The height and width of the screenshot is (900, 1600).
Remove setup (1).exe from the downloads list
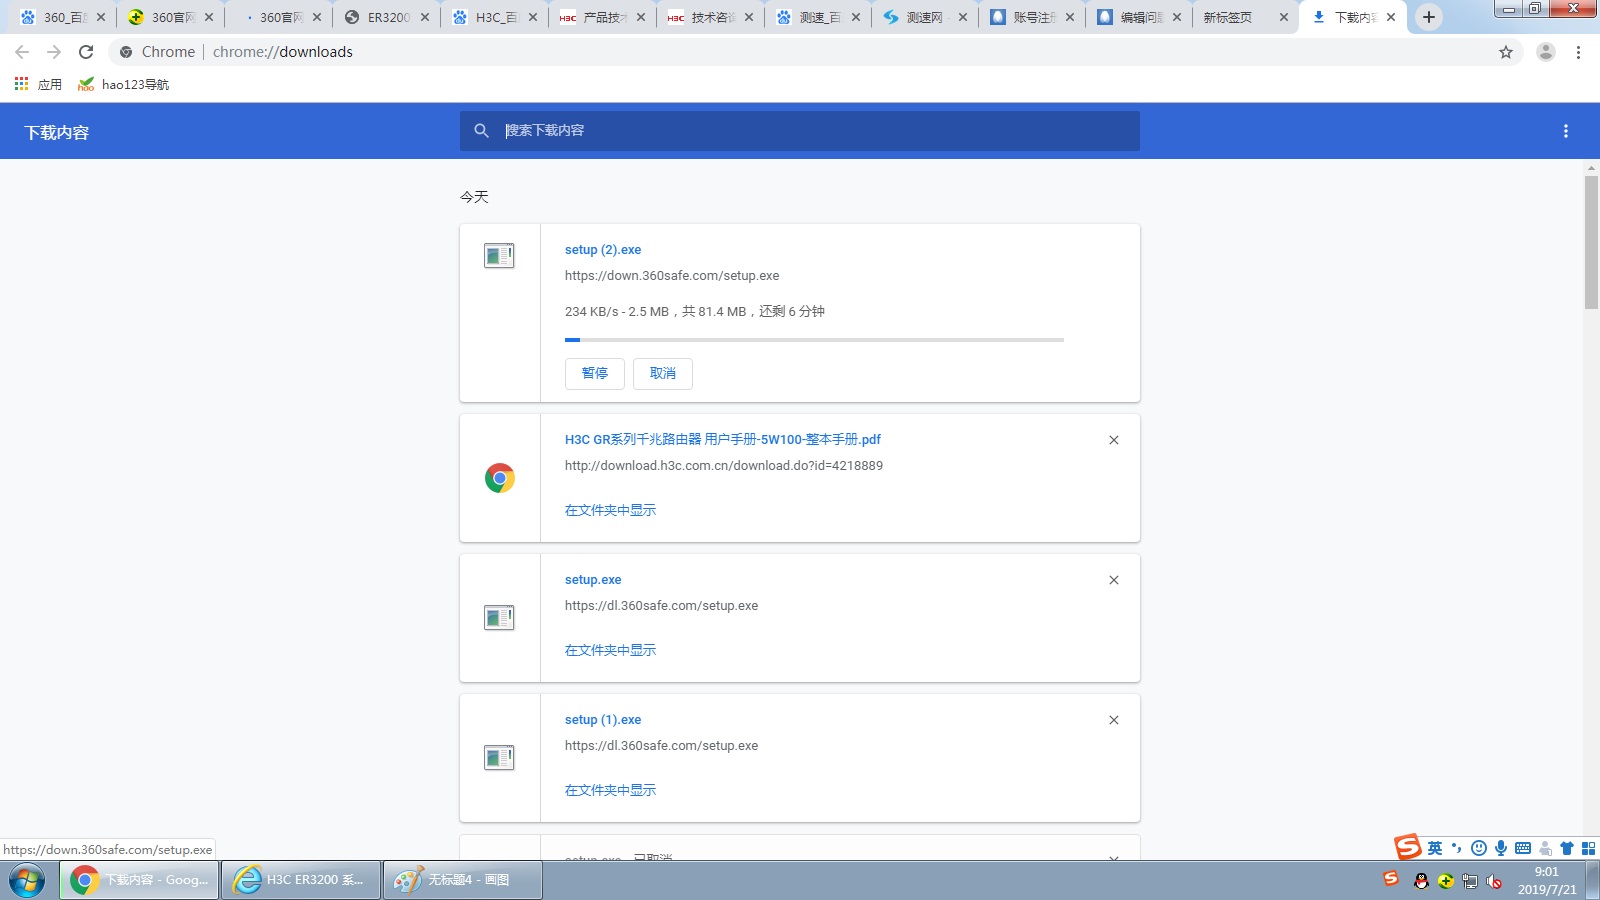click(x=1114, y=720)
